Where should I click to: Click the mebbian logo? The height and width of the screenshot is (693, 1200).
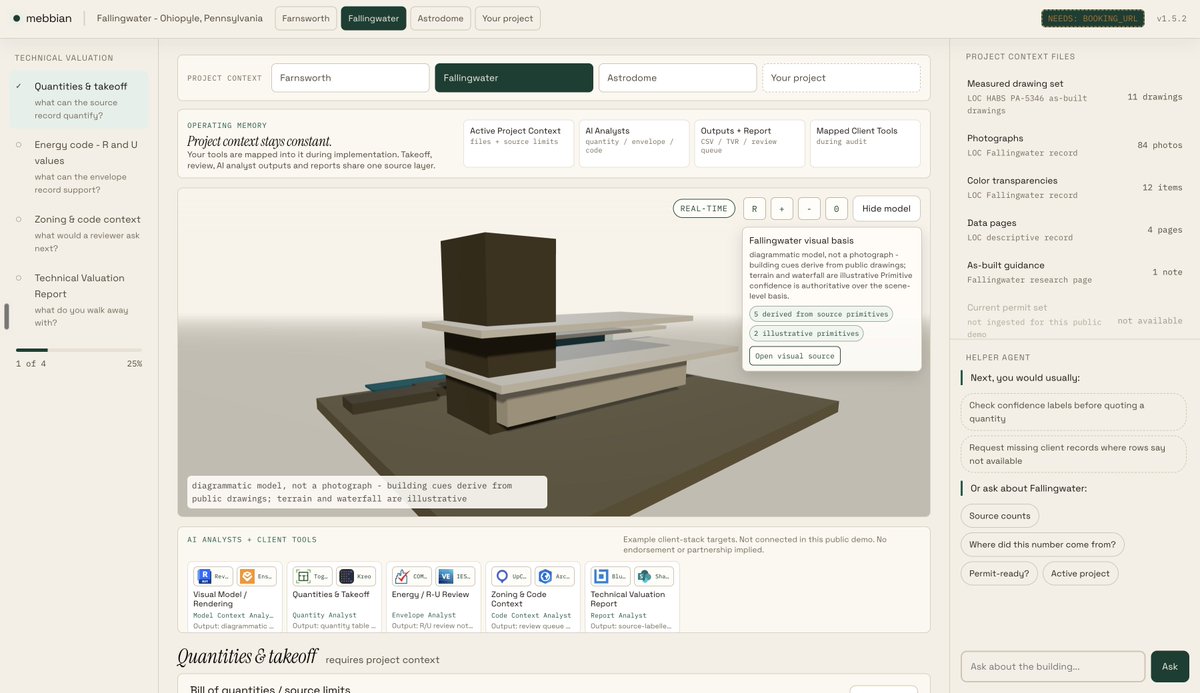pyautogui.click(x=42, y=18)
